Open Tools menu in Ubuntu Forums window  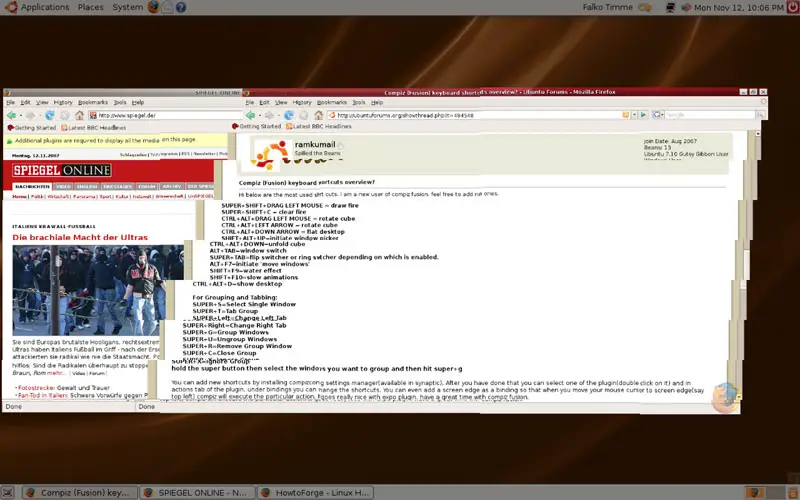point(359,102)
